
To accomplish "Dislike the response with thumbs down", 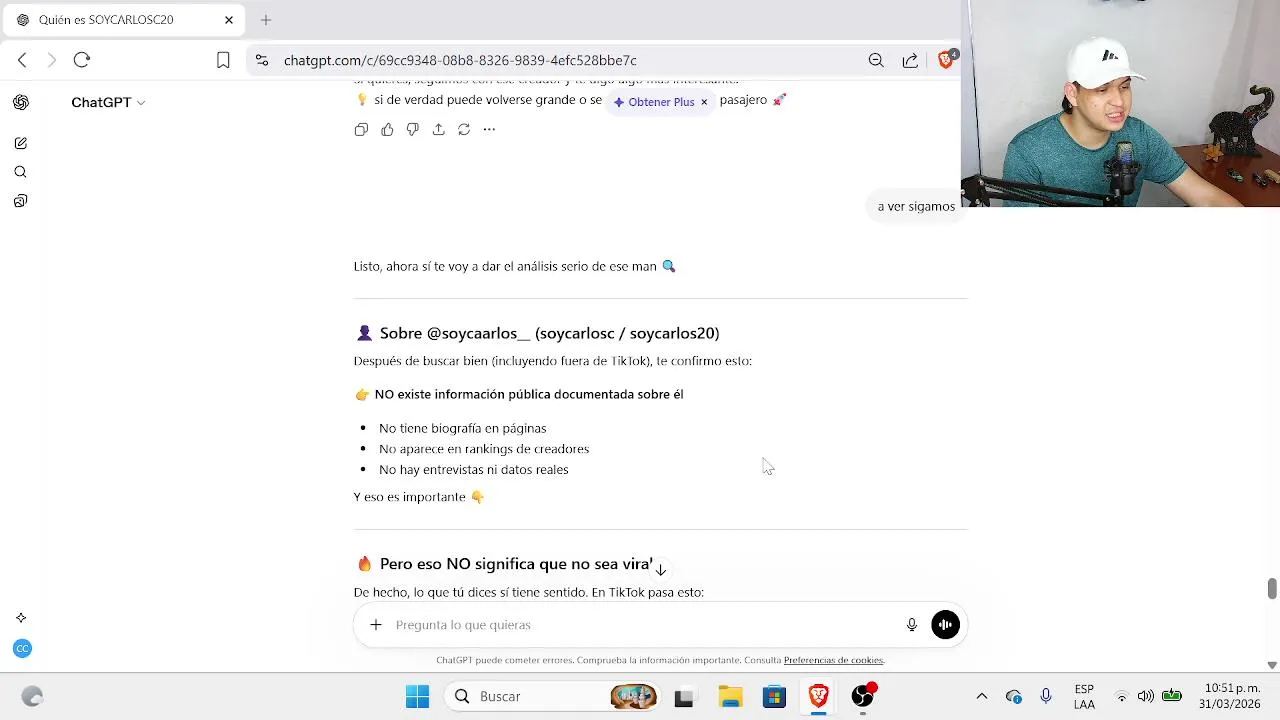I will click(412, 129).
